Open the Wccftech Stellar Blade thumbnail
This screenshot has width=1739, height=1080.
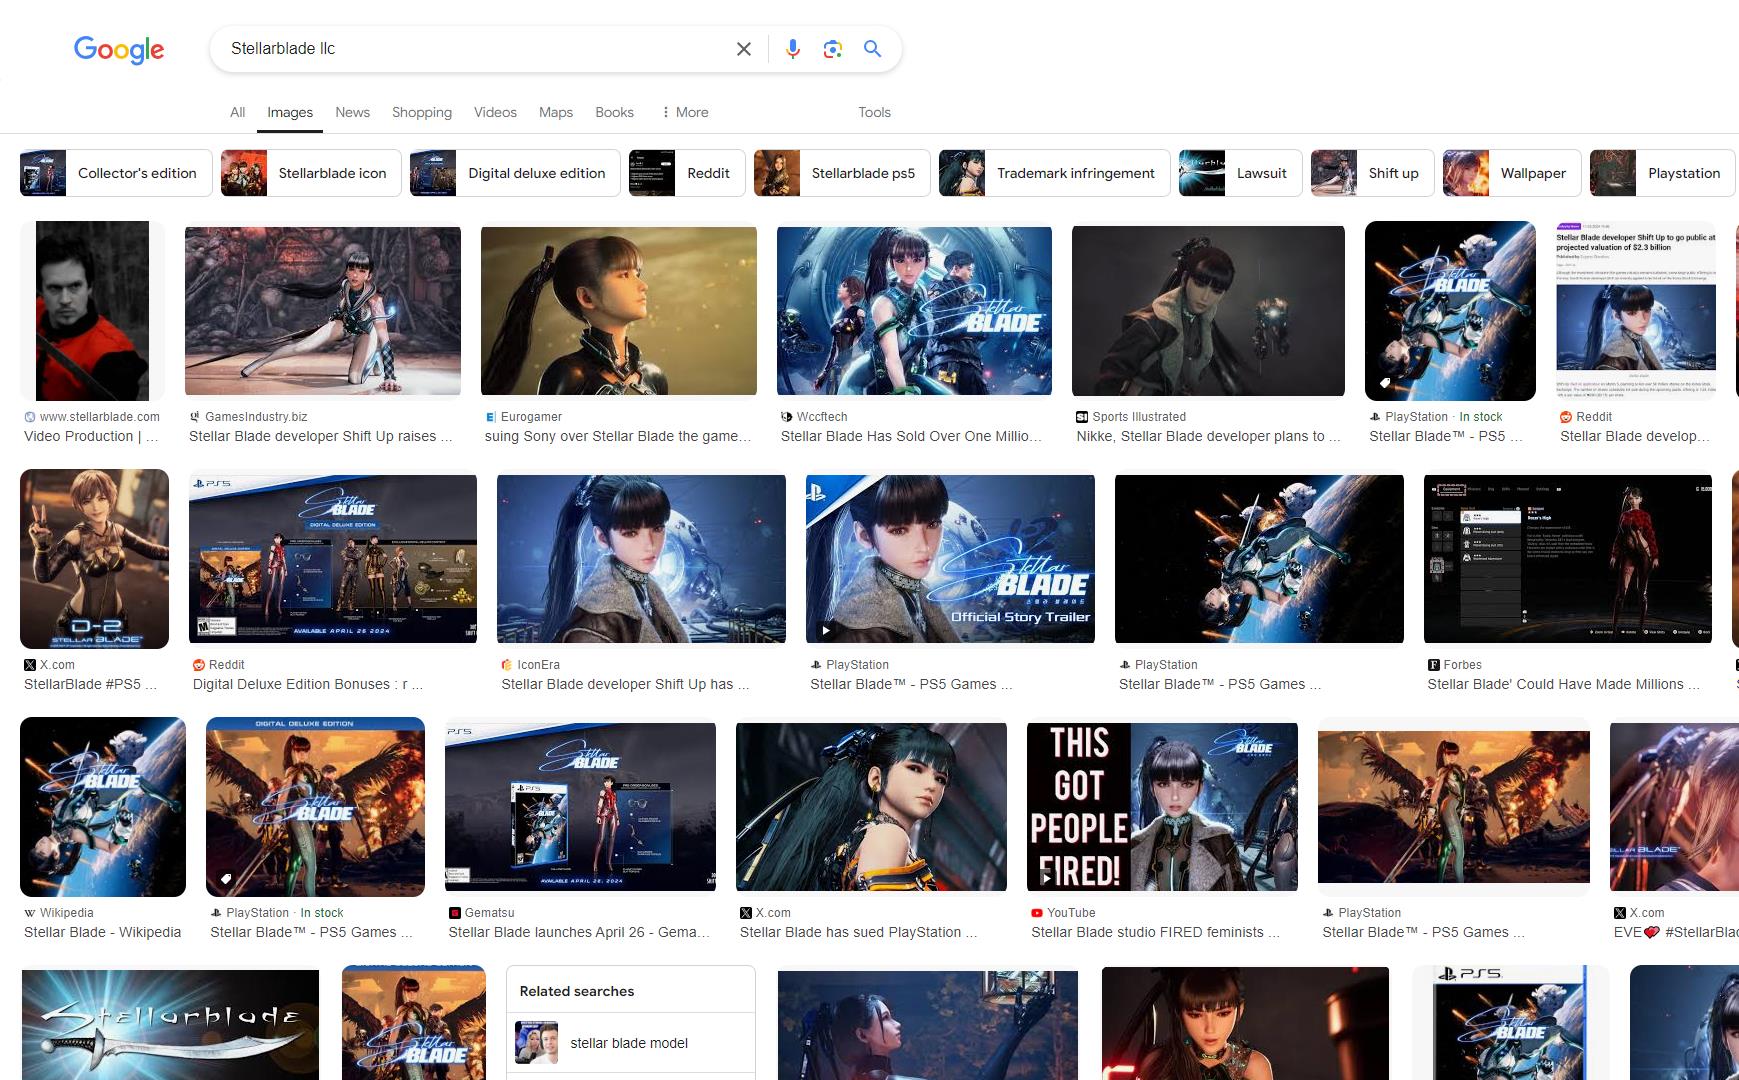[x=914, y=311]
